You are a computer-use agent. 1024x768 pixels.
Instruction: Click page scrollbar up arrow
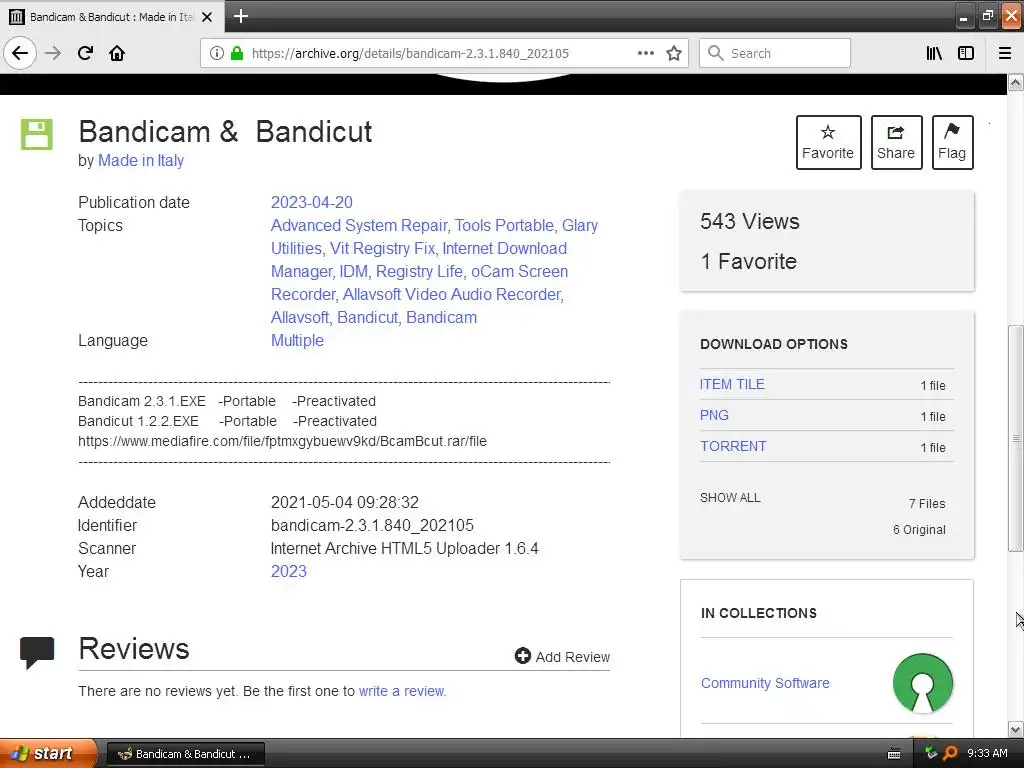click(1016, 82)
